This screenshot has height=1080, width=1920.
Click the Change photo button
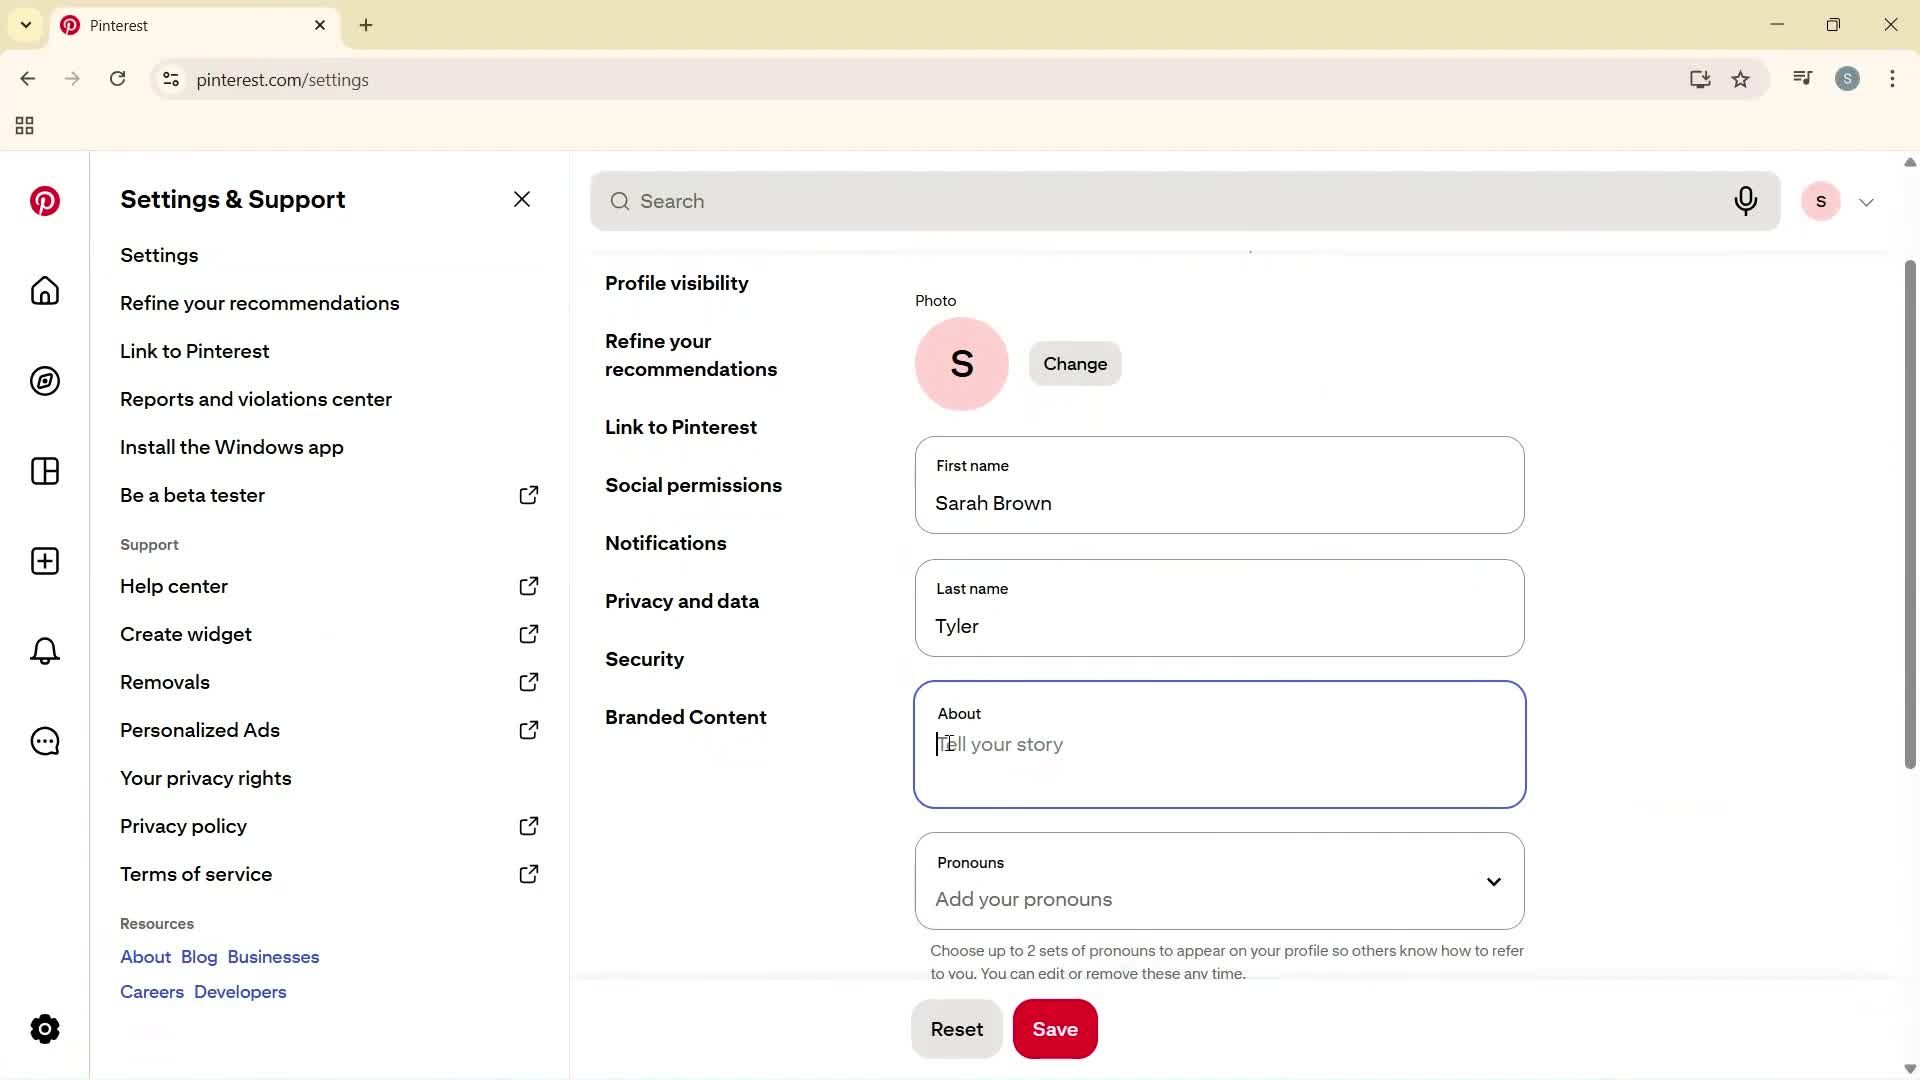pos(1074,363)
